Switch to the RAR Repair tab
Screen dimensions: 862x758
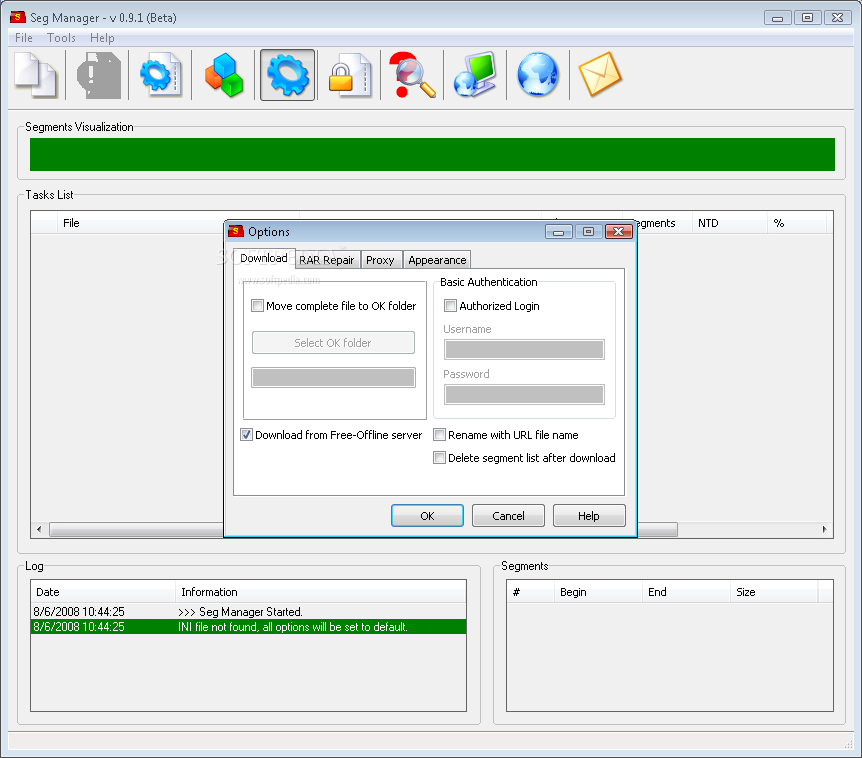327,260
